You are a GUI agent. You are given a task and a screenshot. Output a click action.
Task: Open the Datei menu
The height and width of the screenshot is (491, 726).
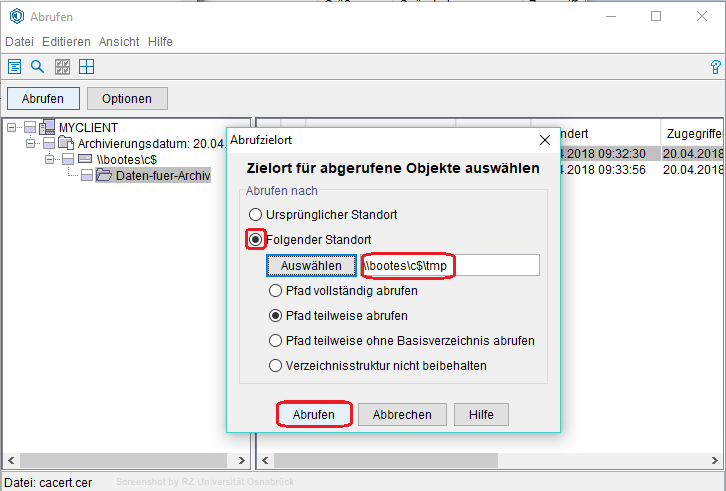(x=20, y=42)
